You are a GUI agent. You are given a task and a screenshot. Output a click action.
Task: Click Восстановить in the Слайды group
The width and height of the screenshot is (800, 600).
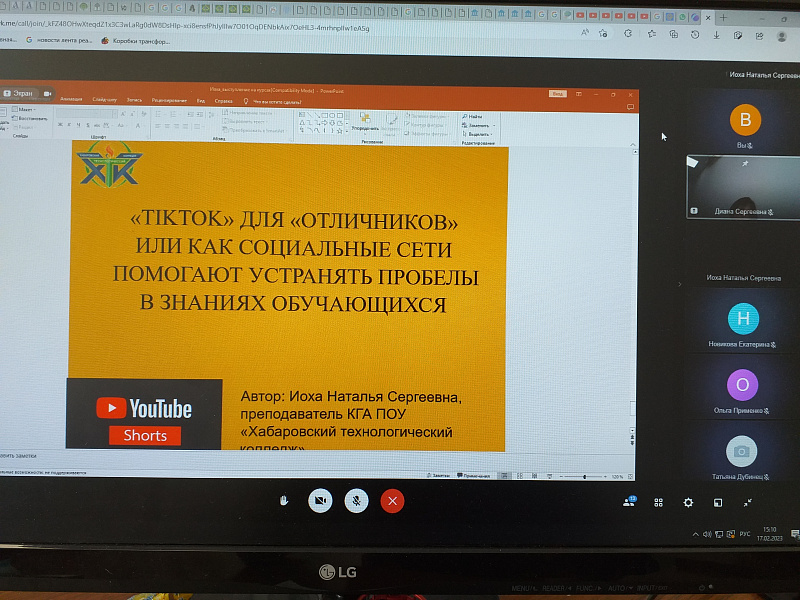(29, 118)
